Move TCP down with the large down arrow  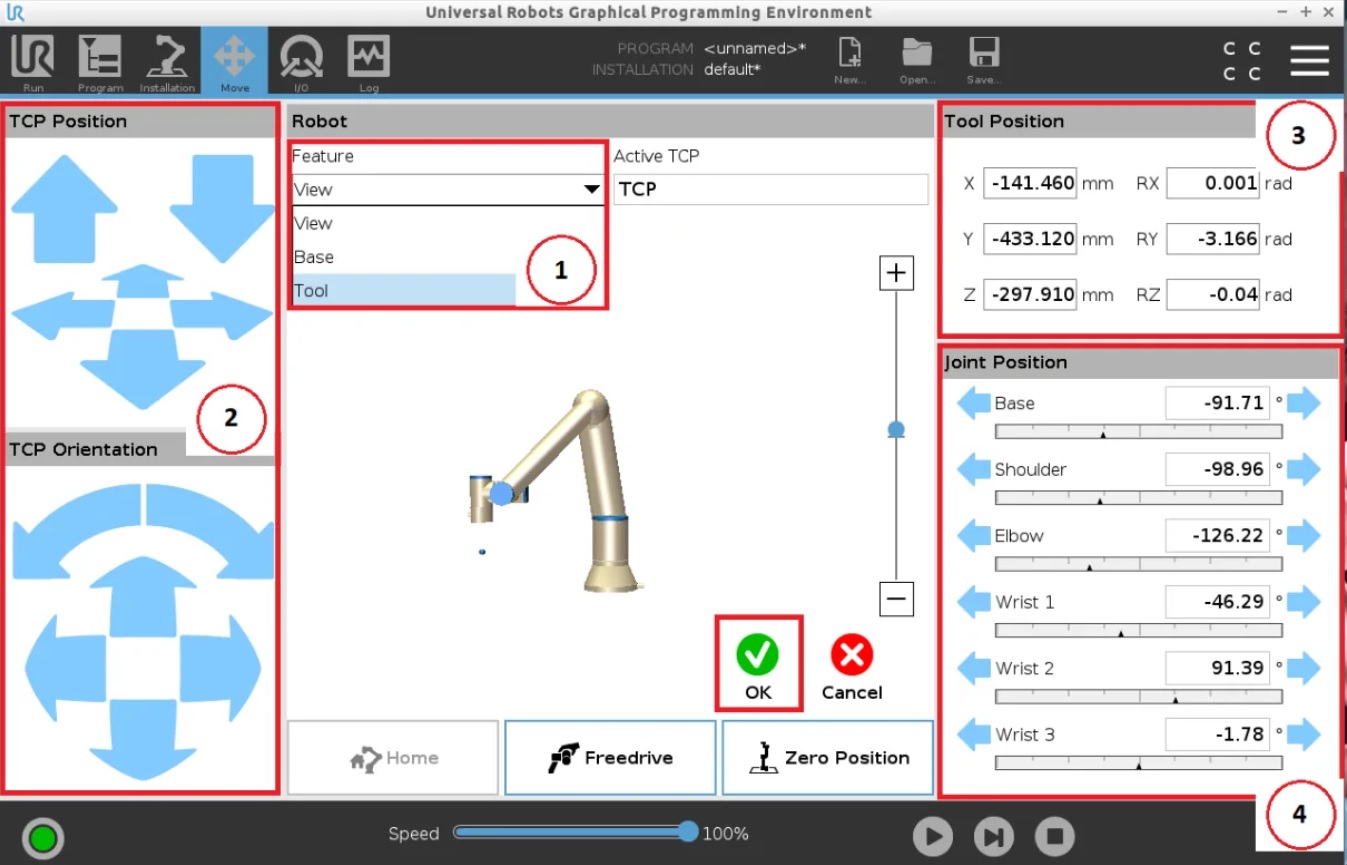(222, 209)
